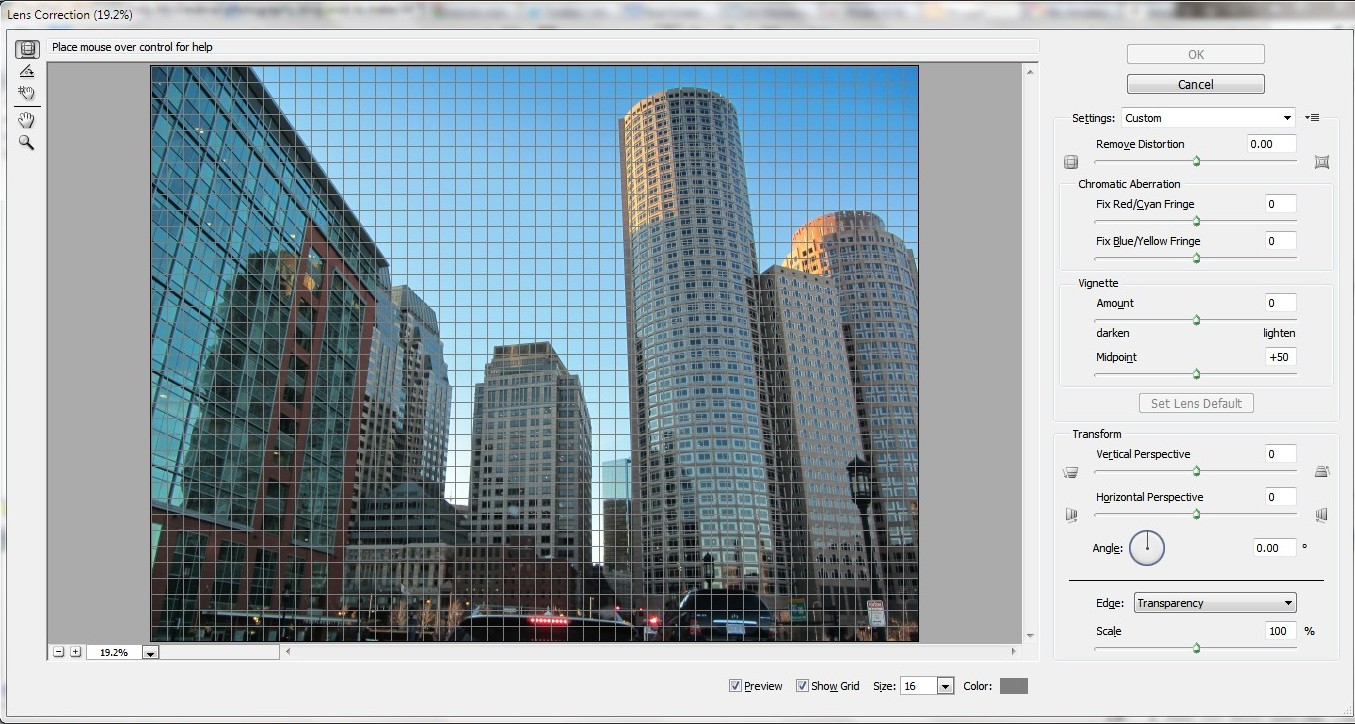Viewport: 1355px width, 724px height.
Task: Select the Hand tool
Action: coord(27,120)
